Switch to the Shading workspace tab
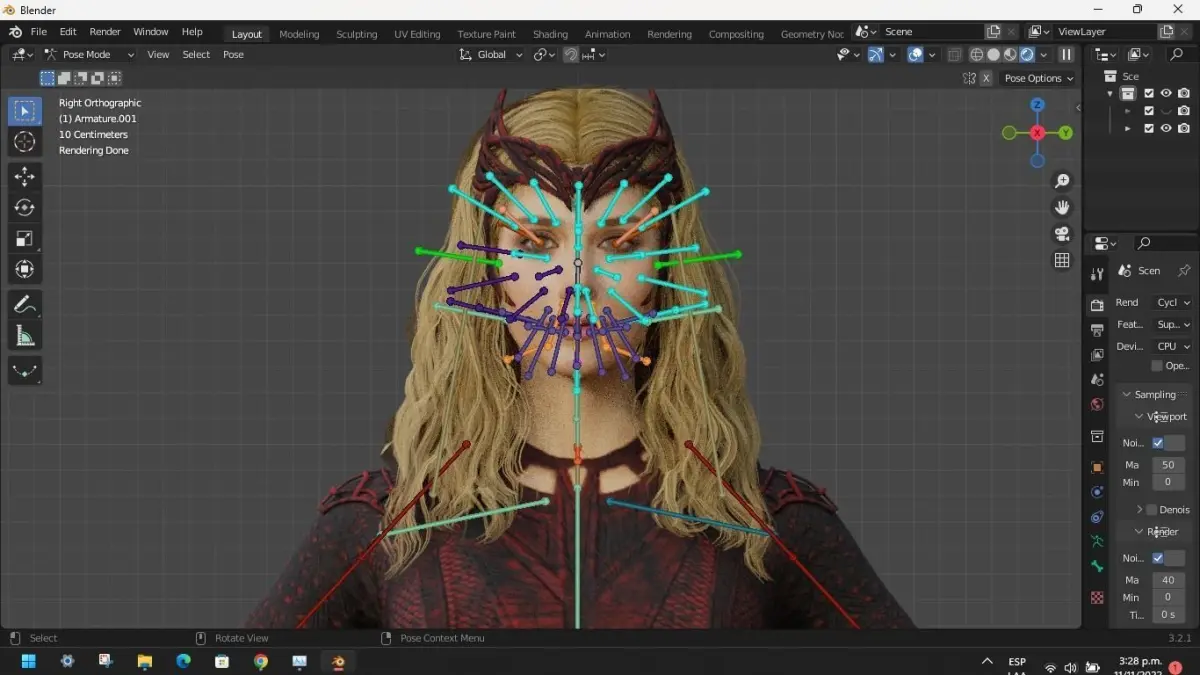Viewport: 1200px width, 675px height. pyautogui.click(x=550, y=34)
